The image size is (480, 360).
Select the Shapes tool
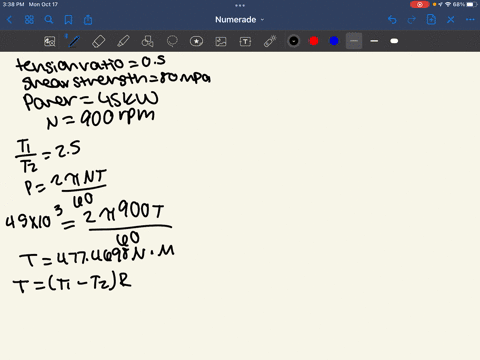click(147, 41)
